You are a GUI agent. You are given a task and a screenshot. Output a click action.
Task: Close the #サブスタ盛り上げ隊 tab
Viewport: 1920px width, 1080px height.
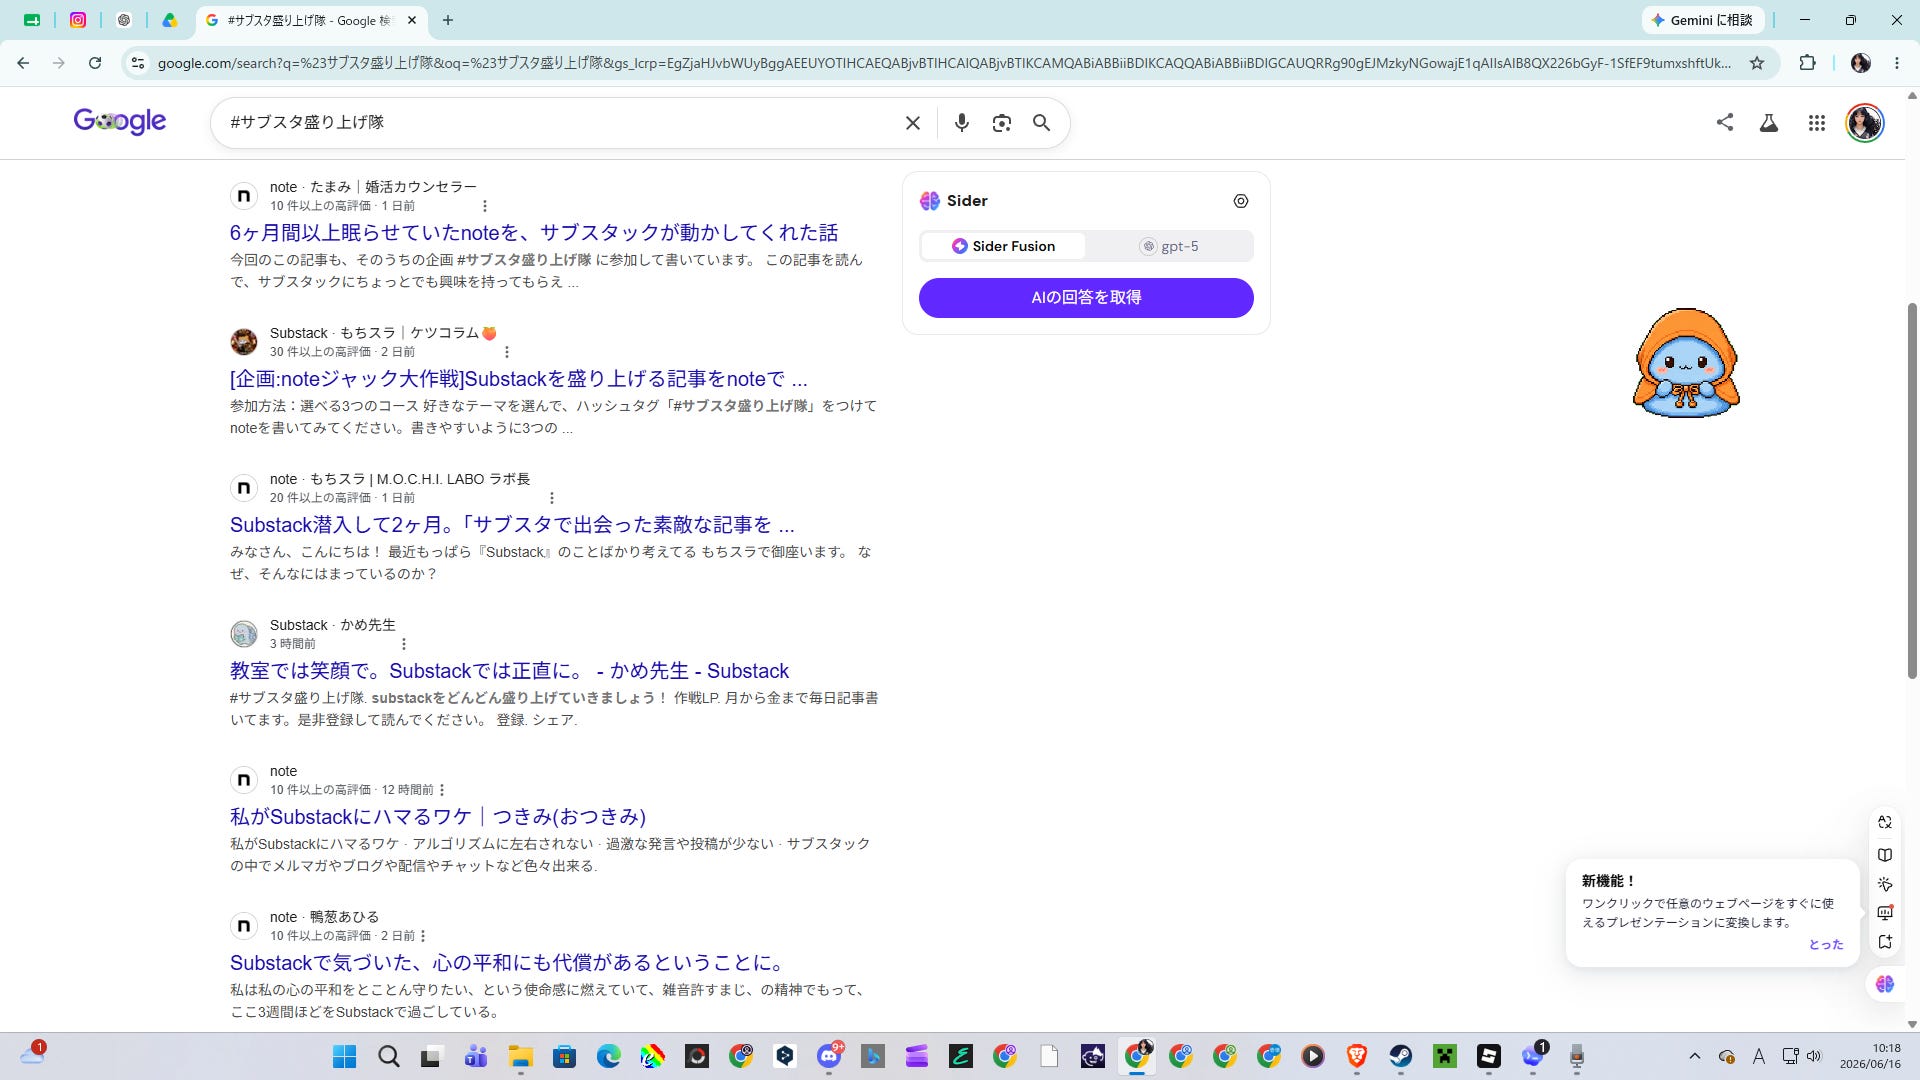point(412,20)
